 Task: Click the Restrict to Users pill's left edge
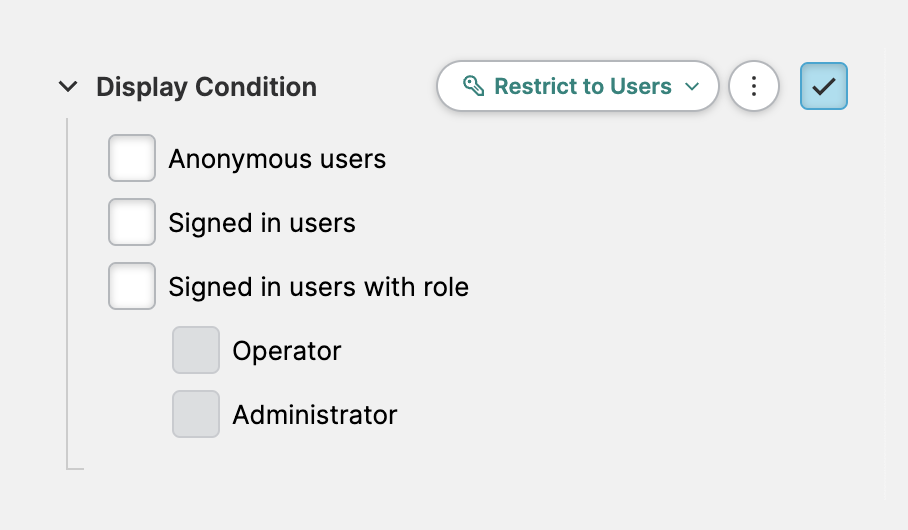[x=444, y=86]
